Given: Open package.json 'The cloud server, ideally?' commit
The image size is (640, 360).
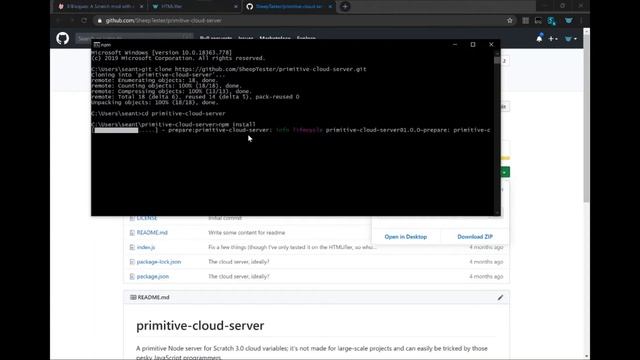Looking at the screenshot, I should [x=239, y=277].
